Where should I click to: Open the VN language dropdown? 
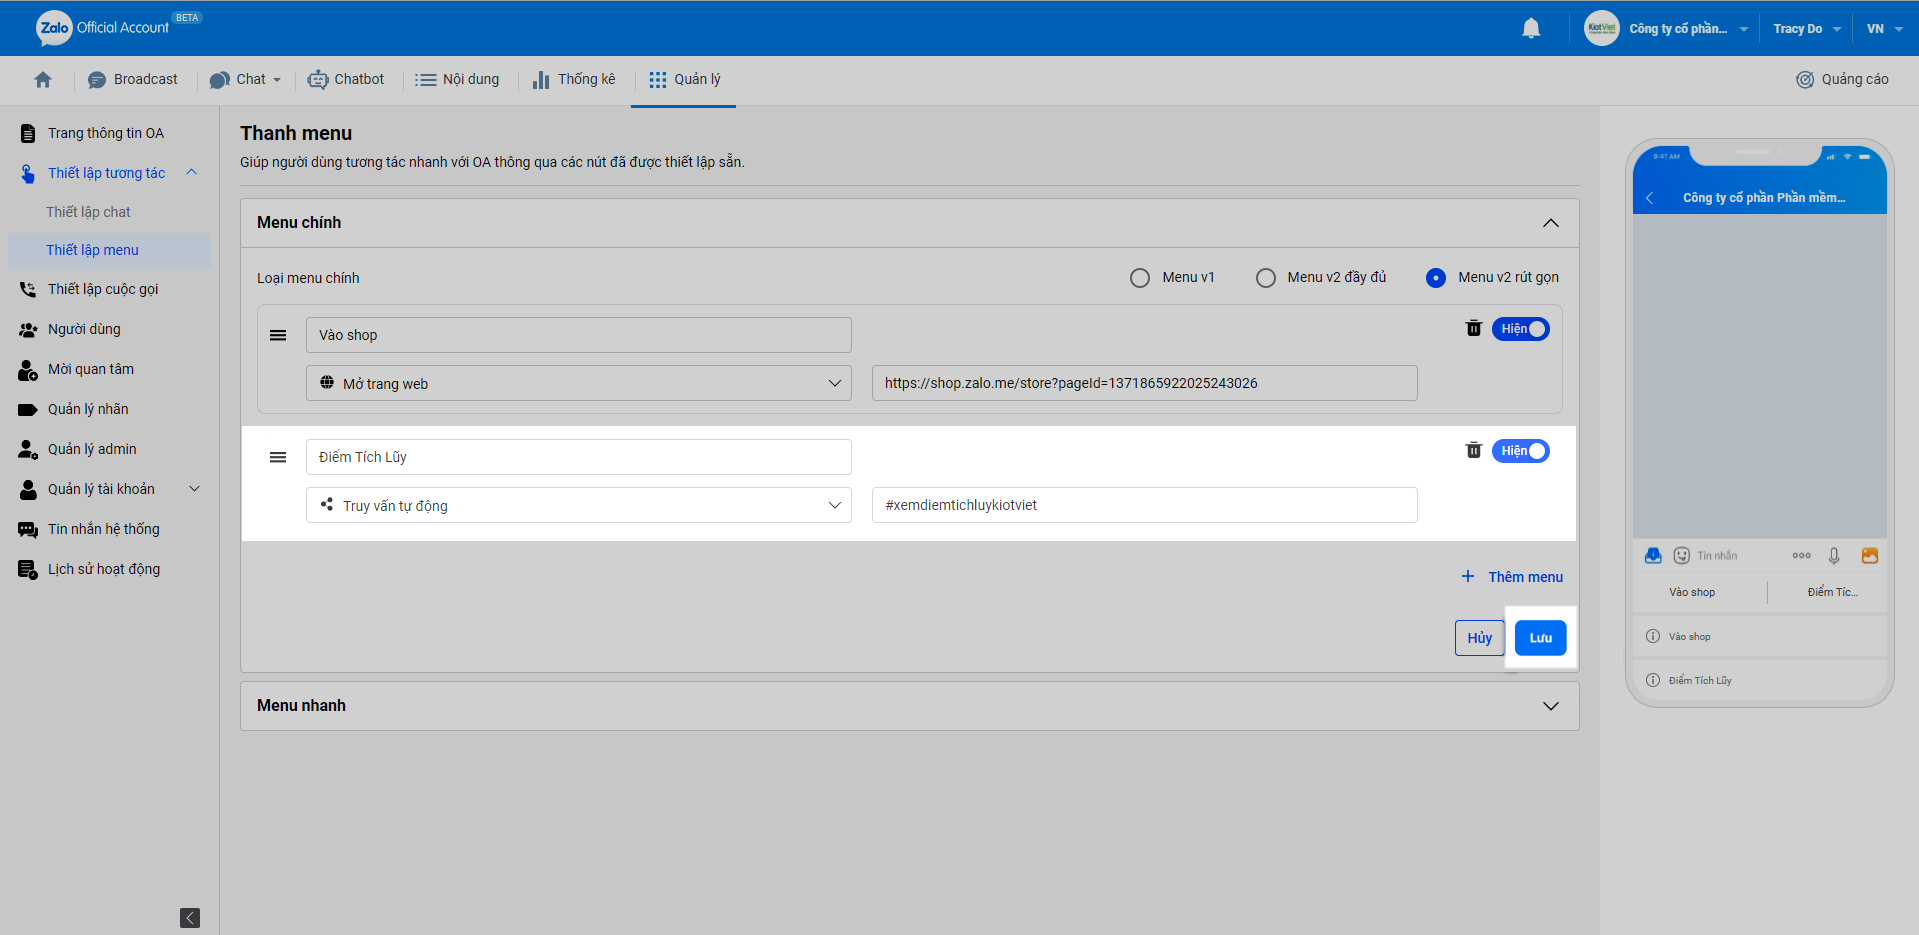point(1884,29)
